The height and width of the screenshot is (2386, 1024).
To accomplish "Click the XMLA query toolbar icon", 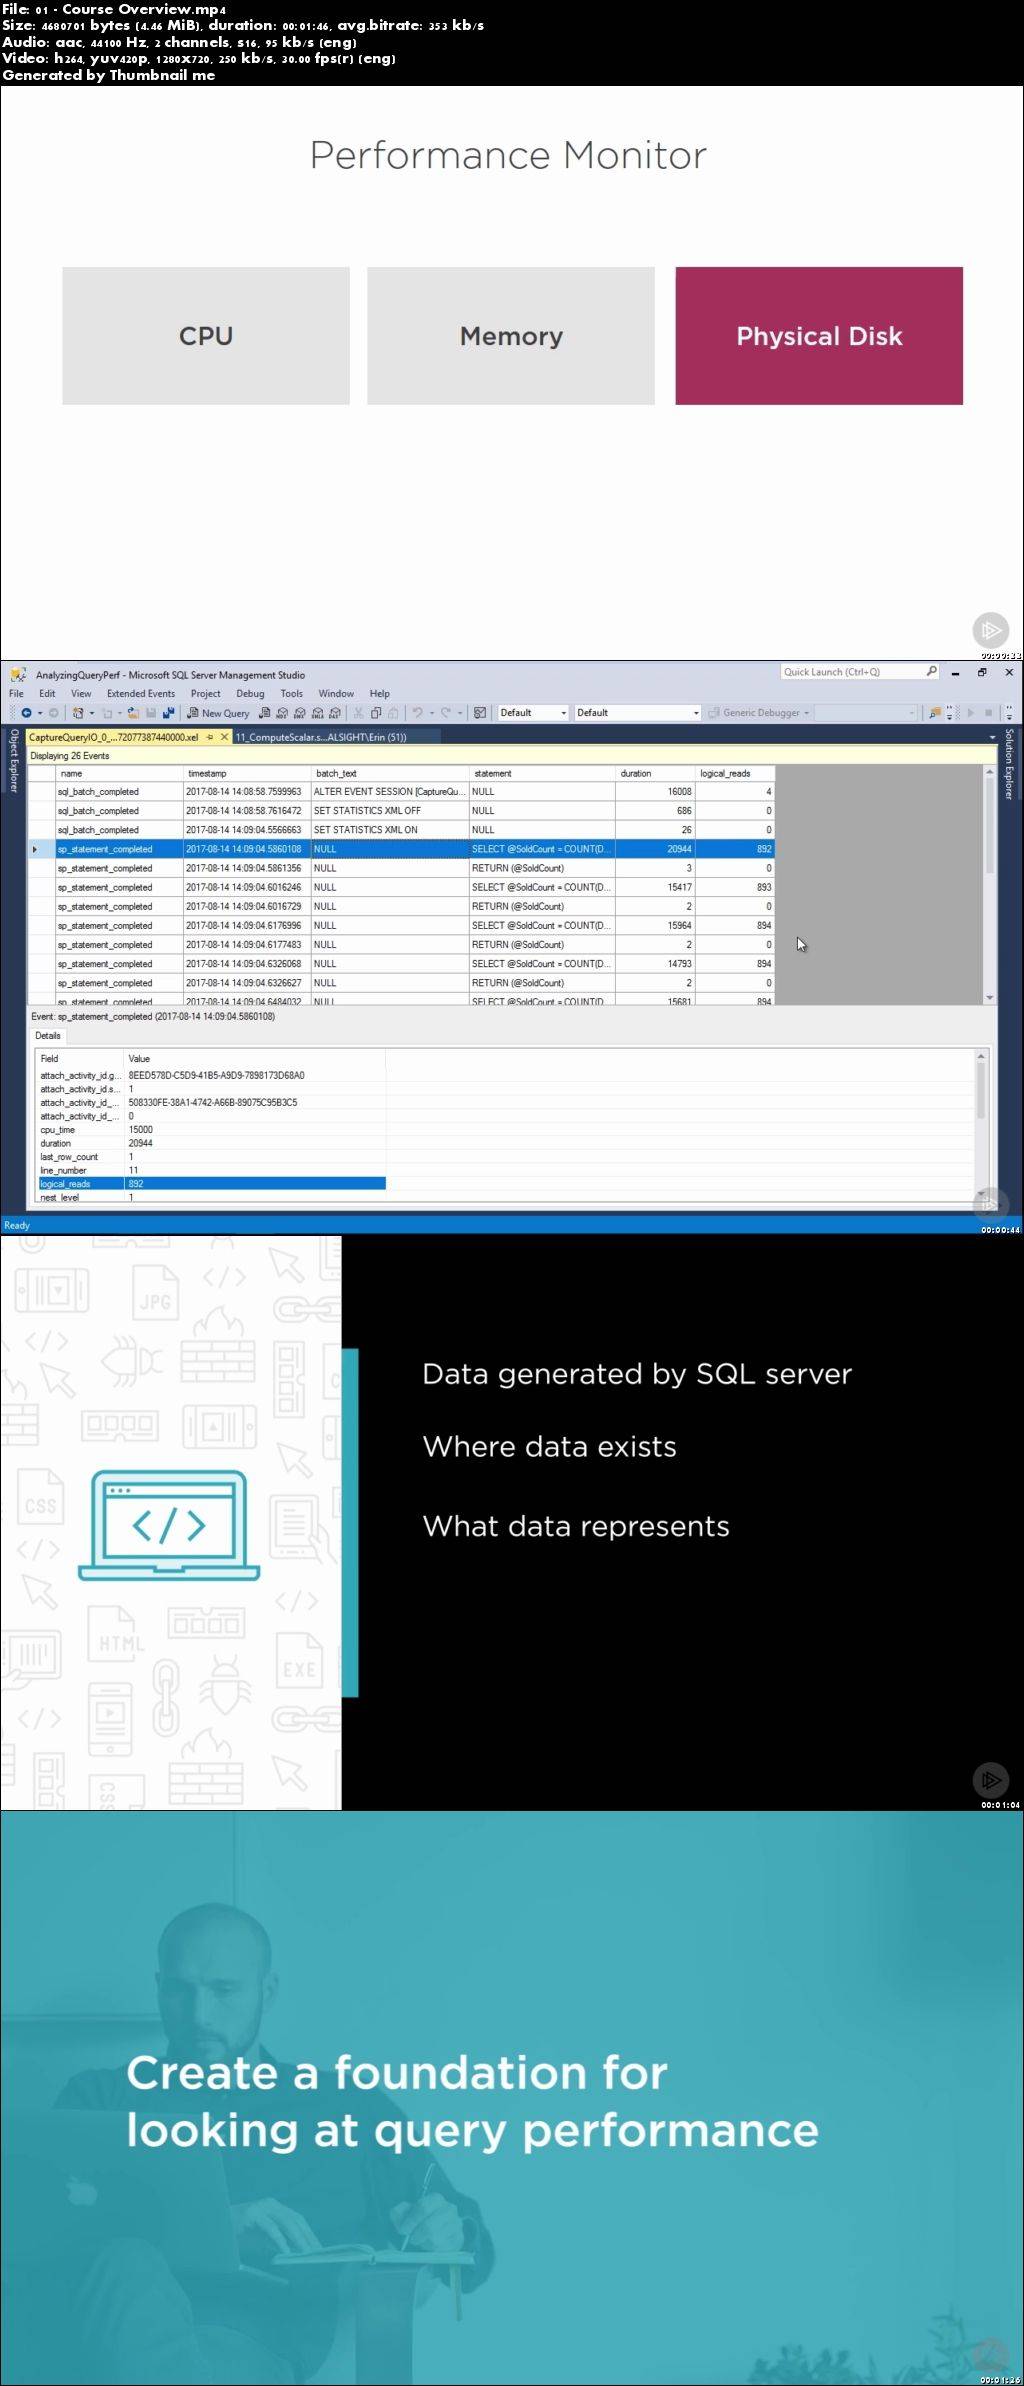I will (317, 713).
